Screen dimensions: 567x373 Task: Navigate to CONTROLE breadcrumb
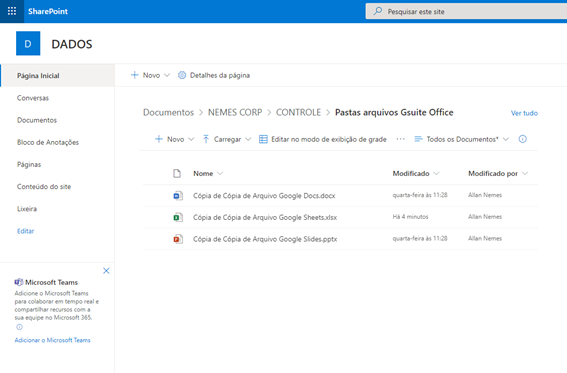[298, 112]
